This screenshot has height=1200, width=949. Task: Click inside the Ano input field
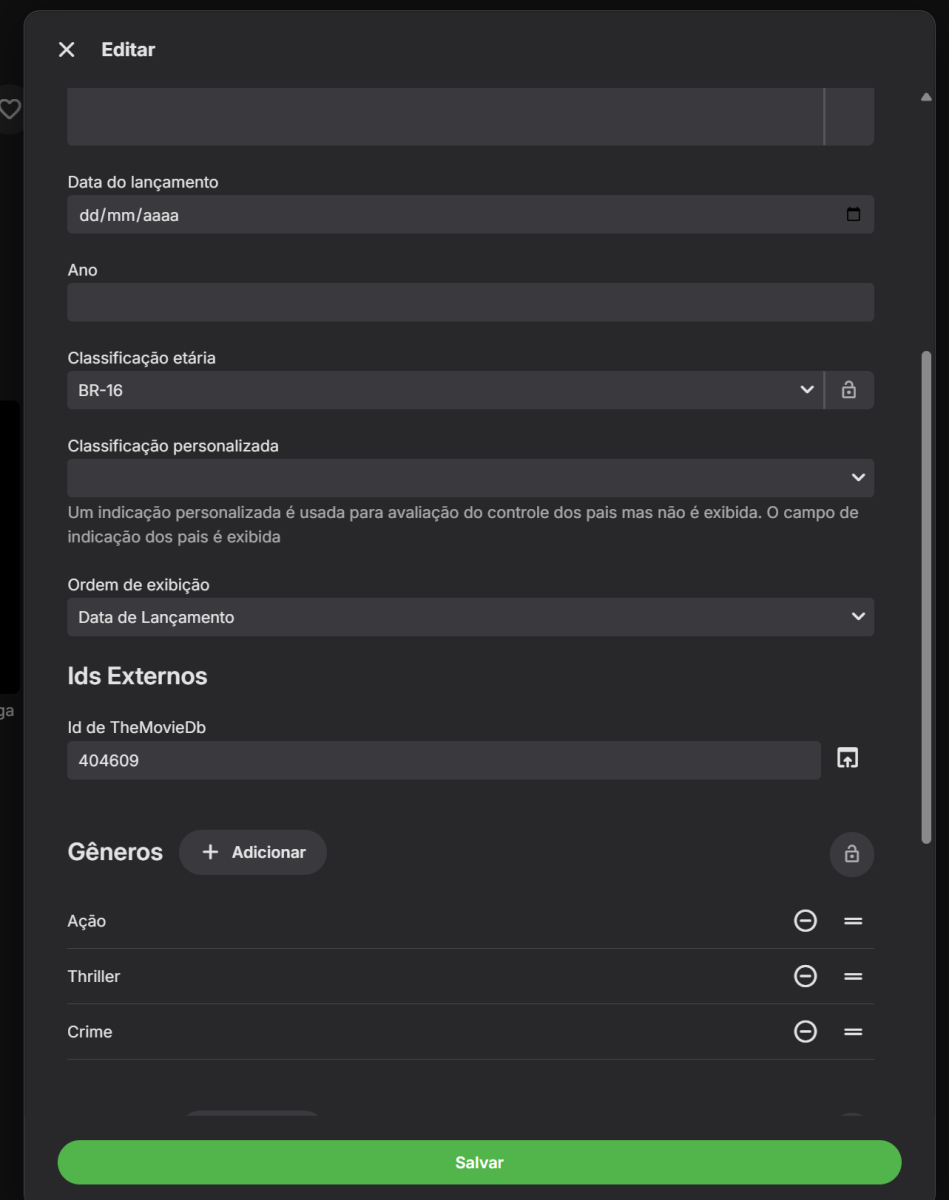470,299
